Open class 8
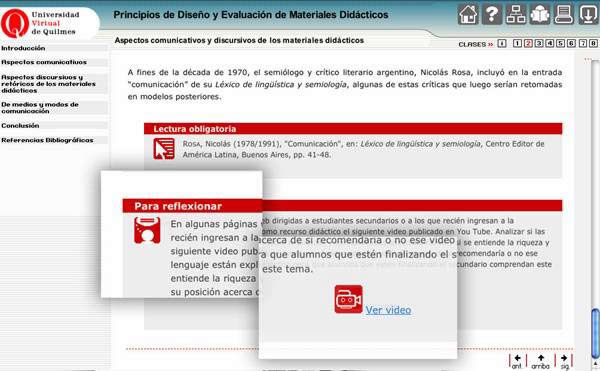Screen dimensions: 600x371 (593, 43)
